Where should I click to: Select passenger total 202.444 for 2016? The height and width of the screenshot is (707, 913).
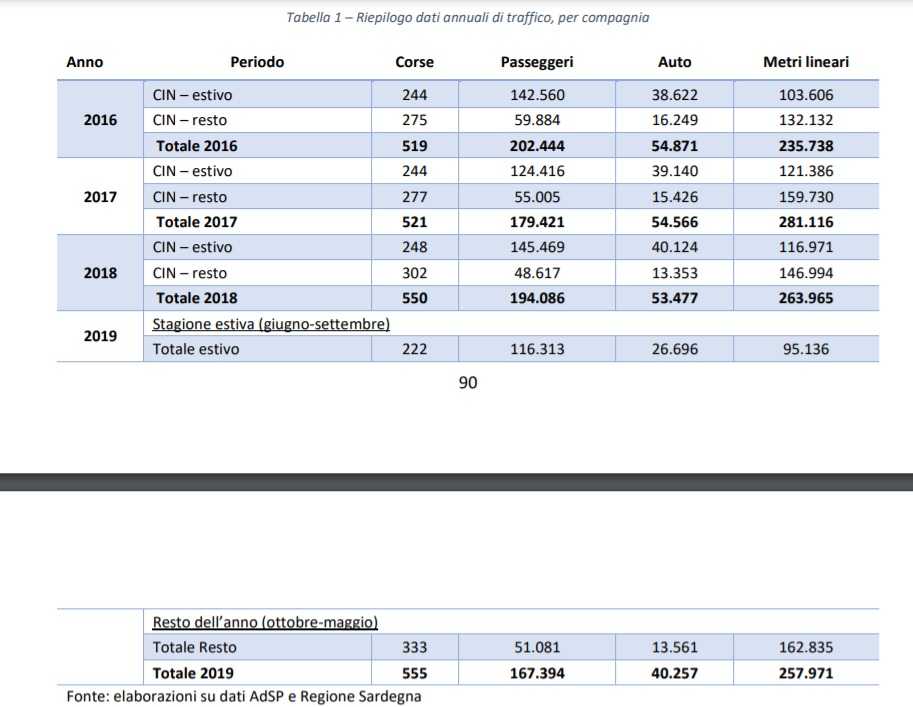point(537,146)
